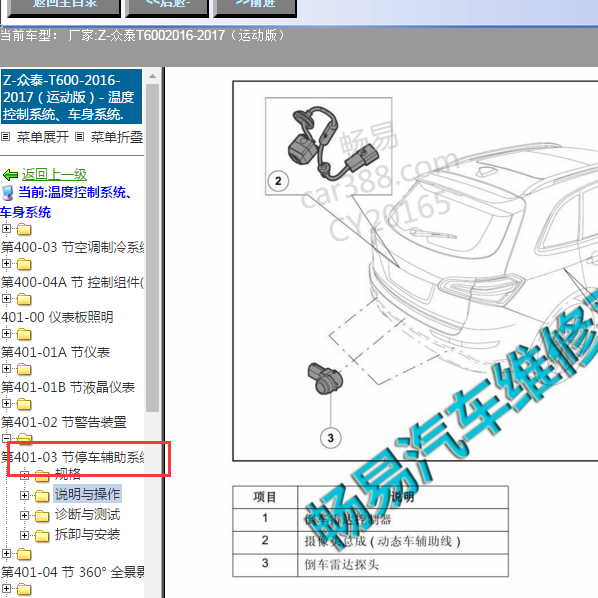Click the sidebar vertical scrollbar thumb

[x=153, y=248]
